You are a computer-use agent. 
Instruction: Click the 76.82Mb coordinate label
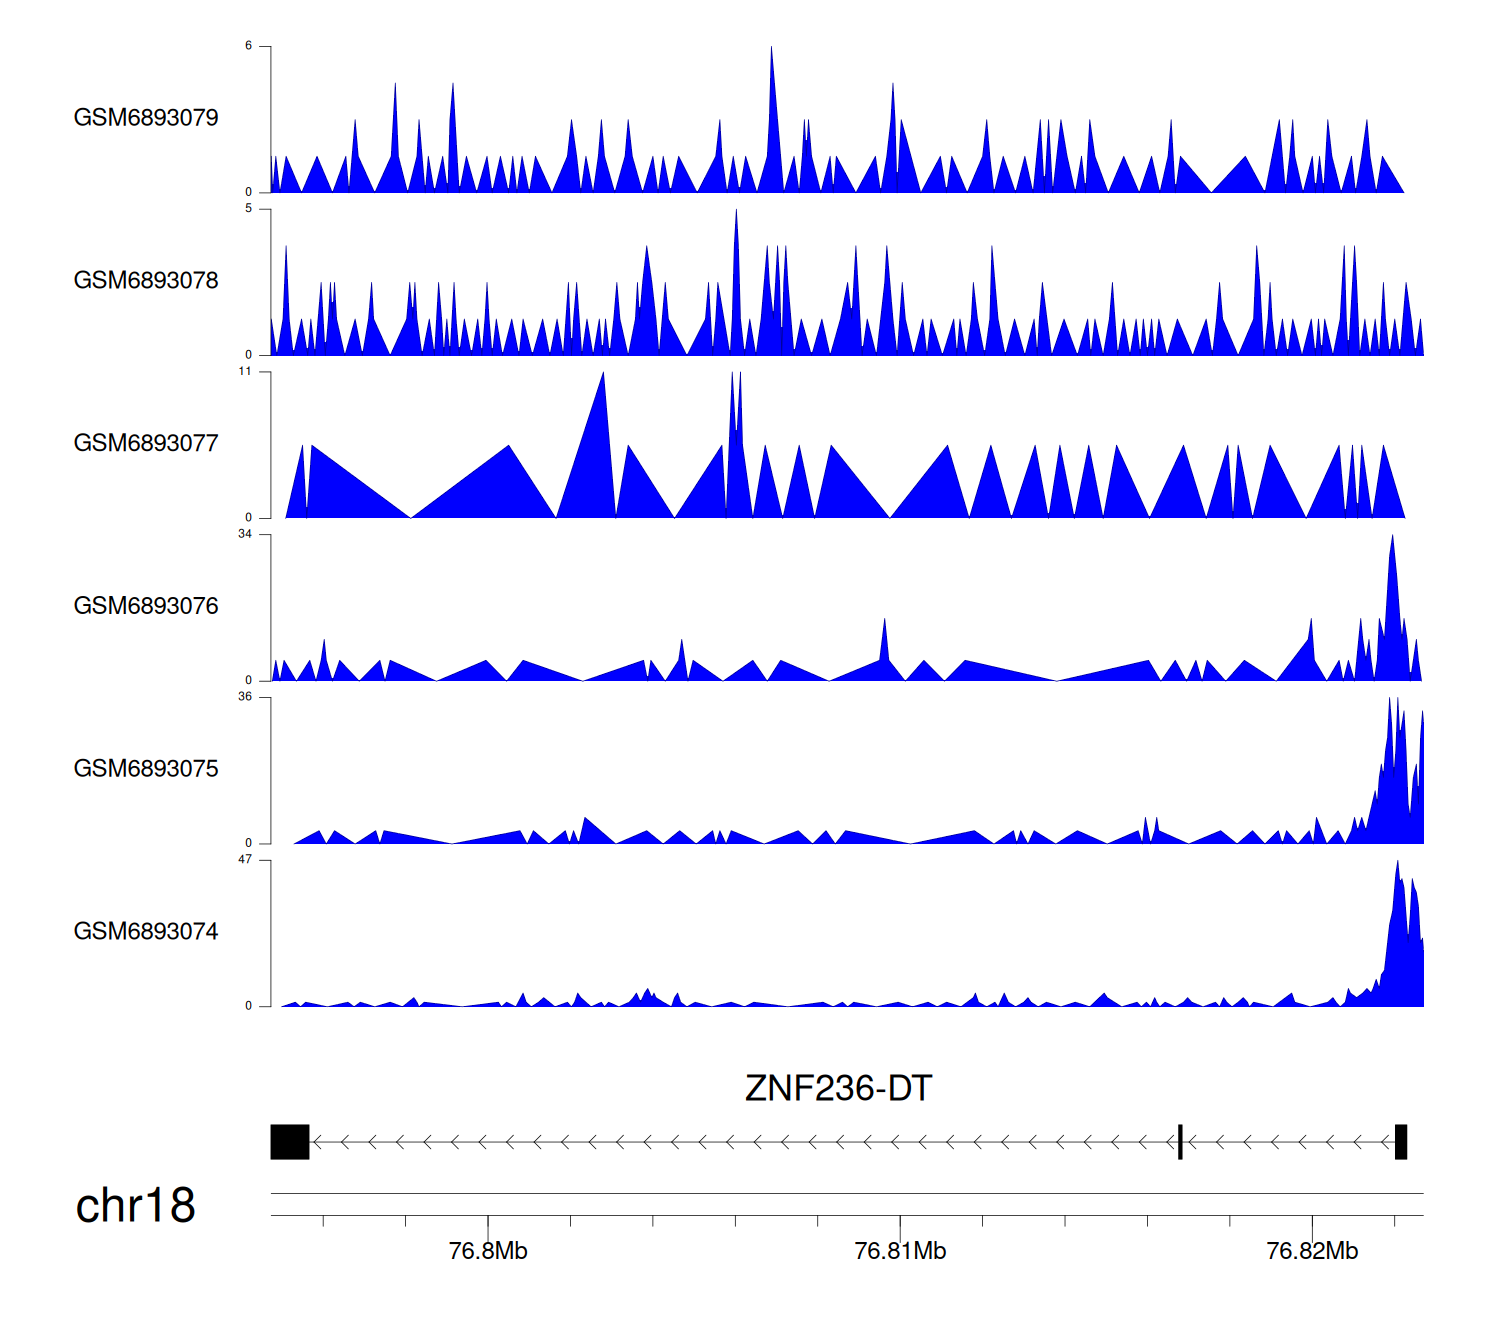pos(1312,1251)
